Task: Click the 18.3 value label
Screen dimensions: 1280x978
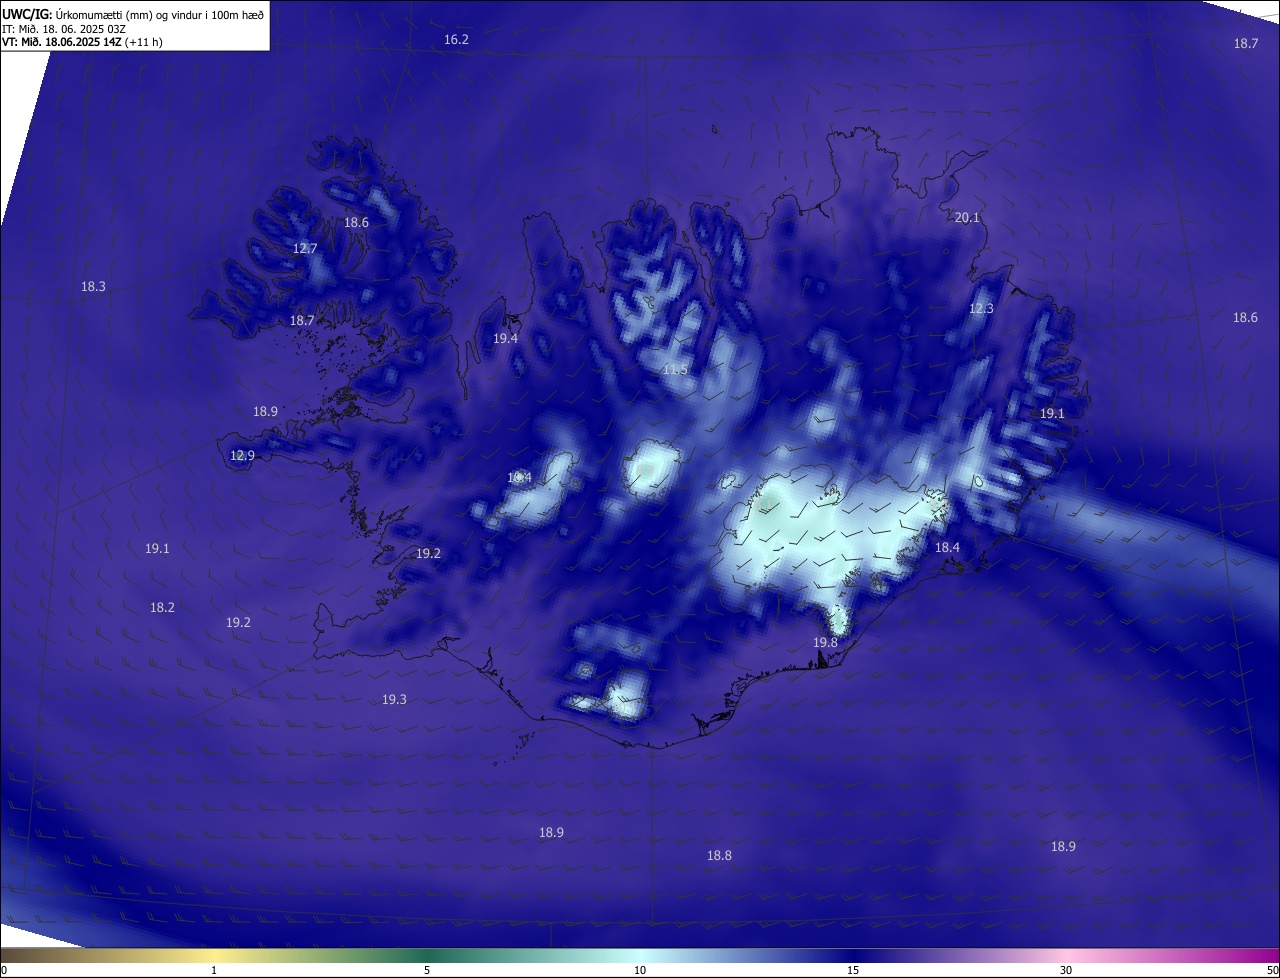Action: click(93, 287)
